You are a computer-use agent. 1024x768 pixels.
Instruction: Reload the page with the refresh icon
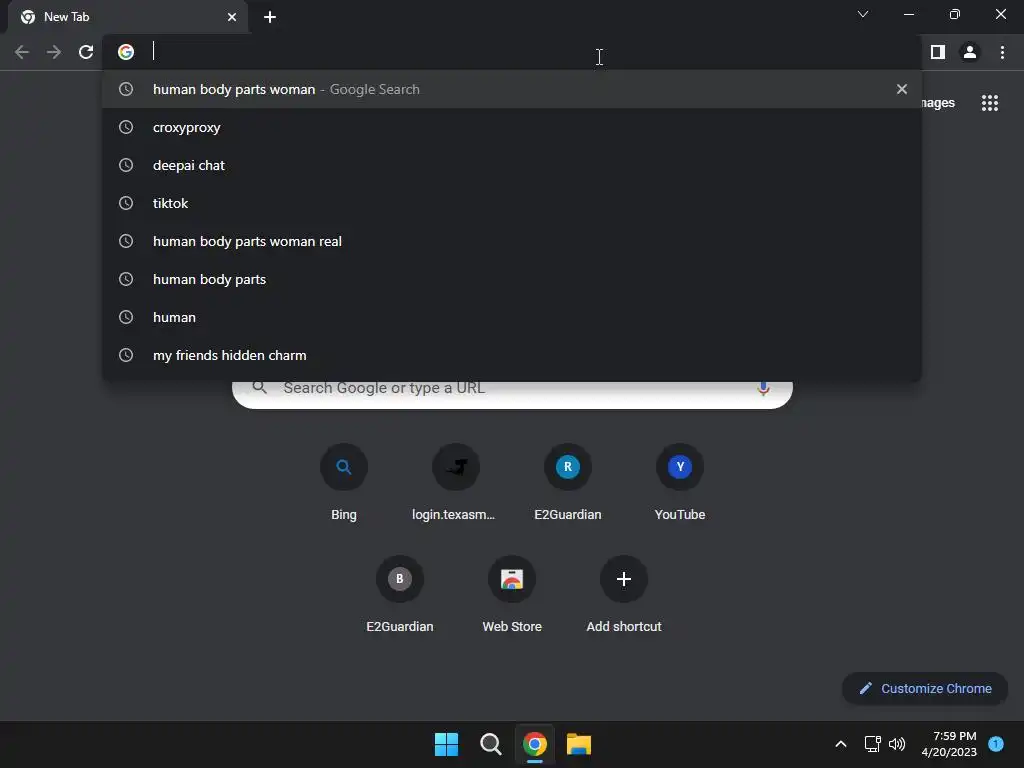(x=86, y=52)
